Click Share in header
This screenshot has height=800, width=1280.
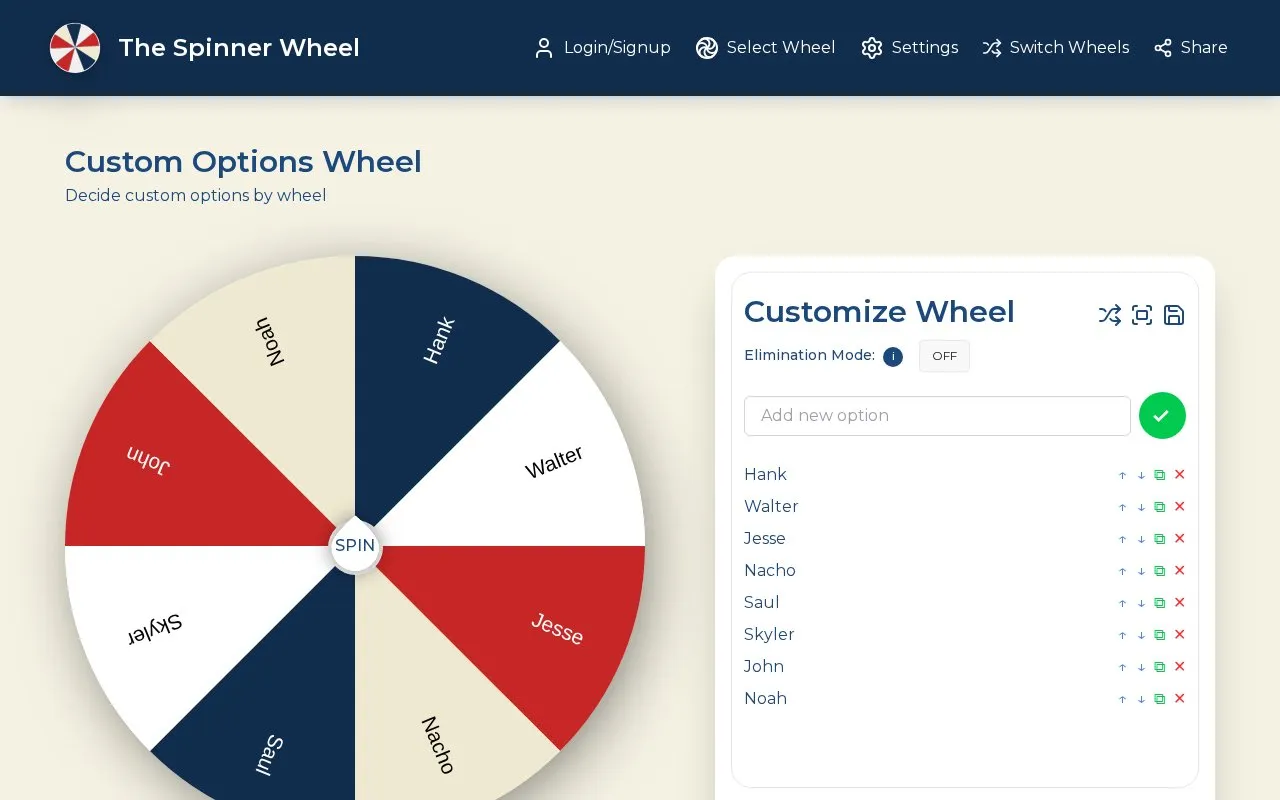pyautogui.click(x=1191, y=48)
